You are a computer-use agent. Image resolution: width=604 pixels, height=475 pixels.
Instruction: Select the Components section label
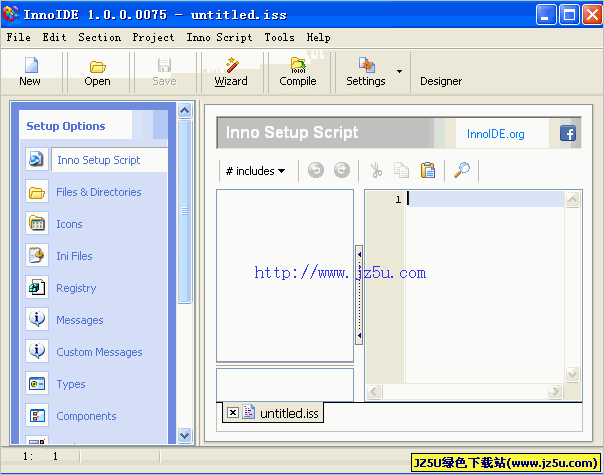pos(86,416)
